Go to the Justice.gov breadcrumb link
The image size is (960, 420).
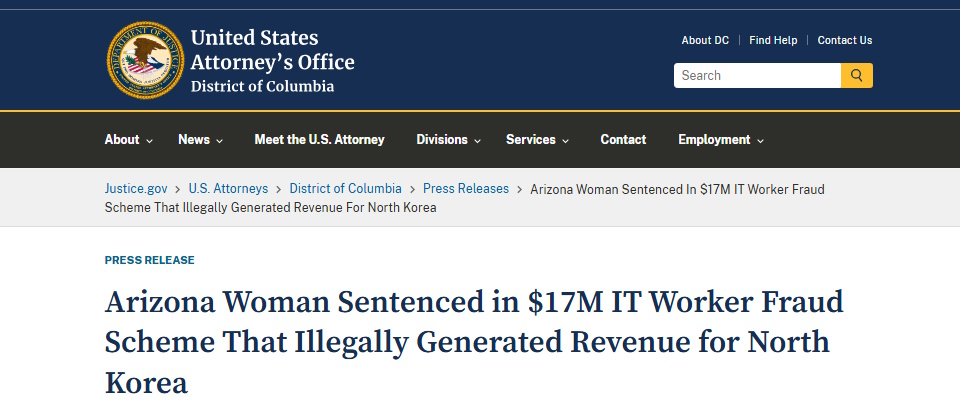(x=136, y=189)
